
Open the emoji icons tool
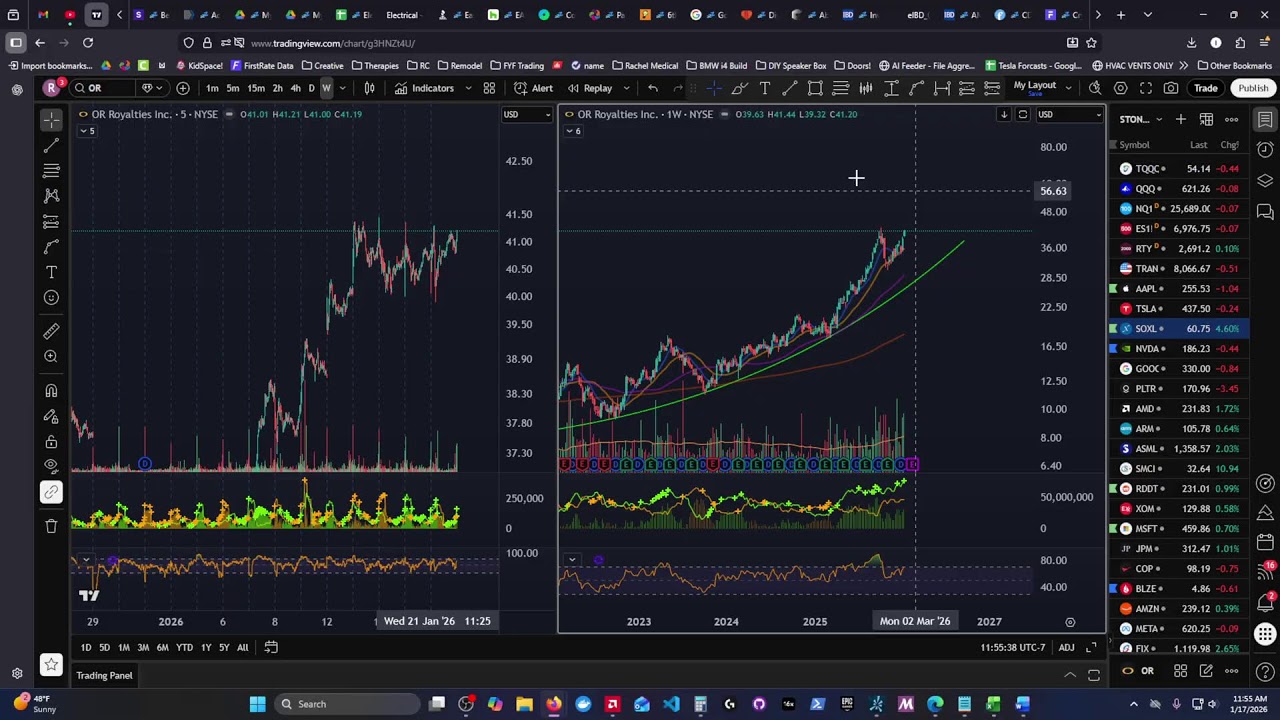tap(51, 297)
